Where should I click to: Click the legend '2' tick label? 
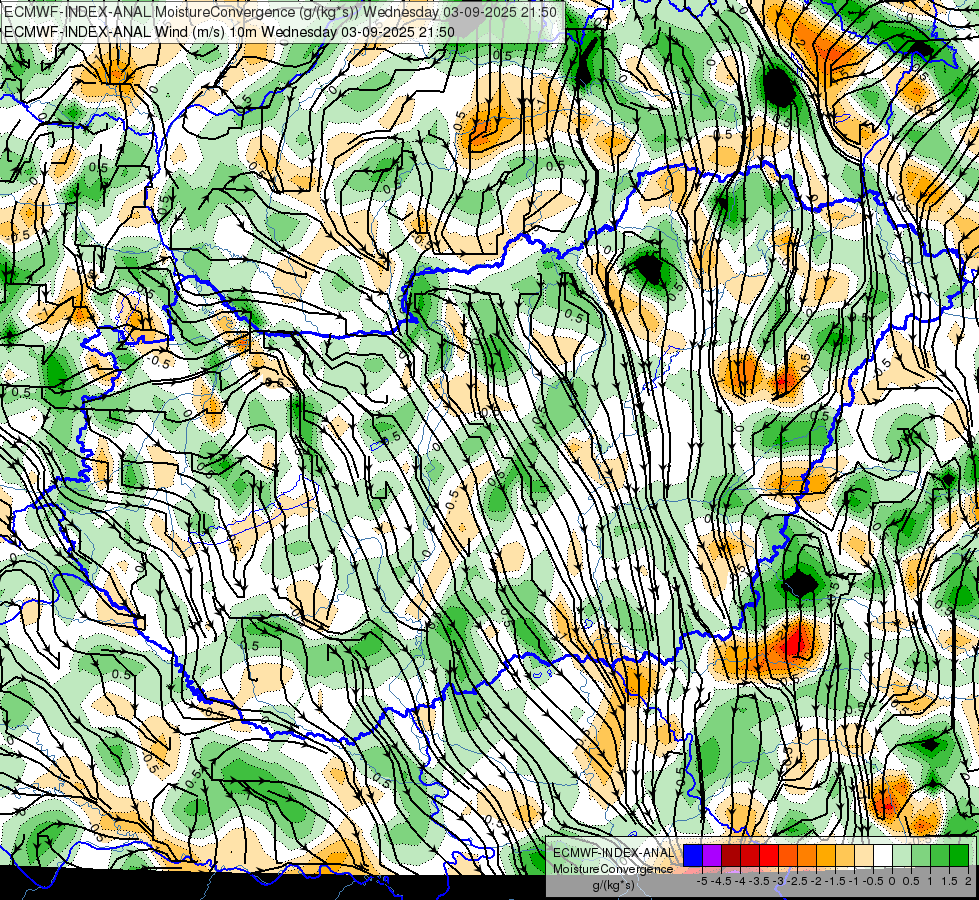tap(968, 881)
